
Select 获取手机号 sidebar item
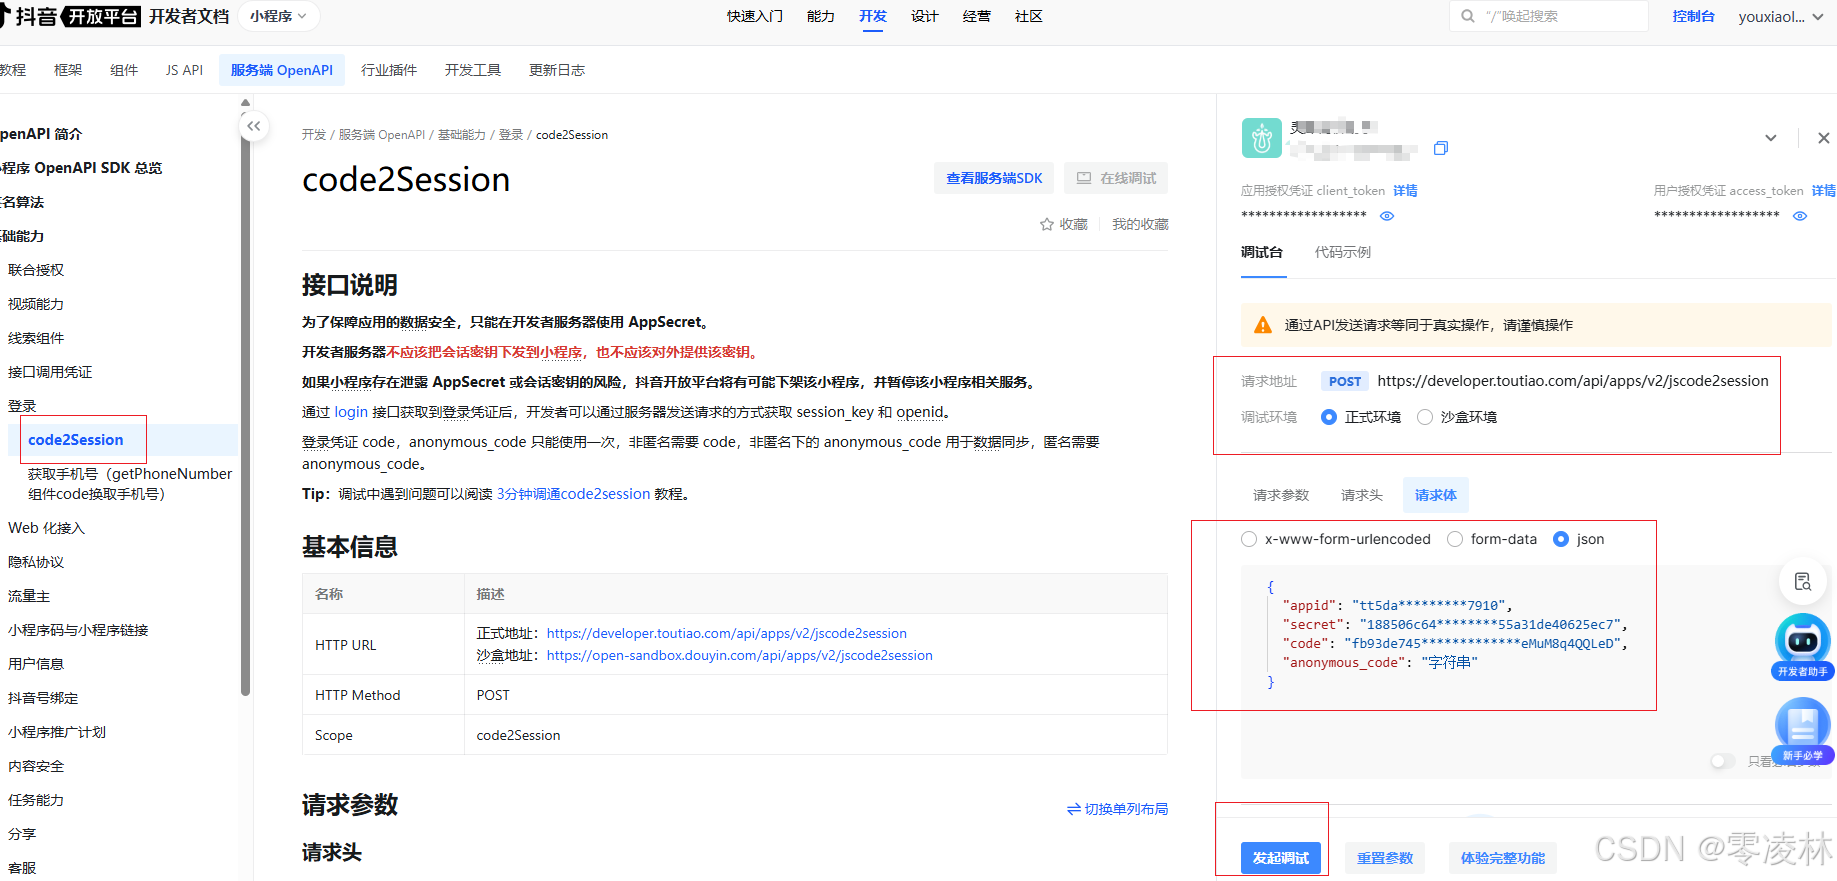point(130,484)
